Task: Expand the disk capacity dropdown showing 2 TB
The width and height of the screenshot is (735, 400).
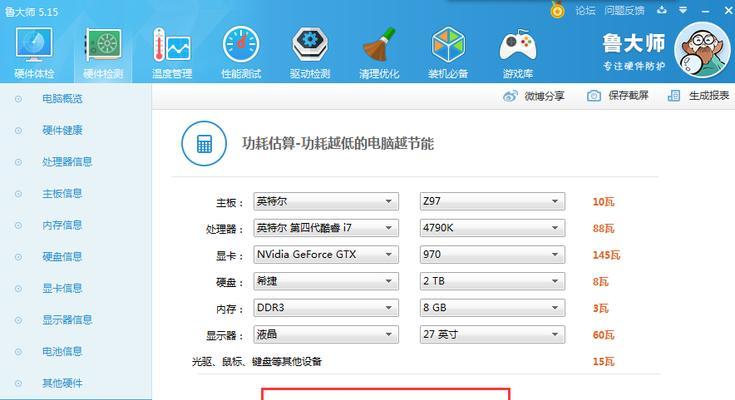Action: (492, 281)
